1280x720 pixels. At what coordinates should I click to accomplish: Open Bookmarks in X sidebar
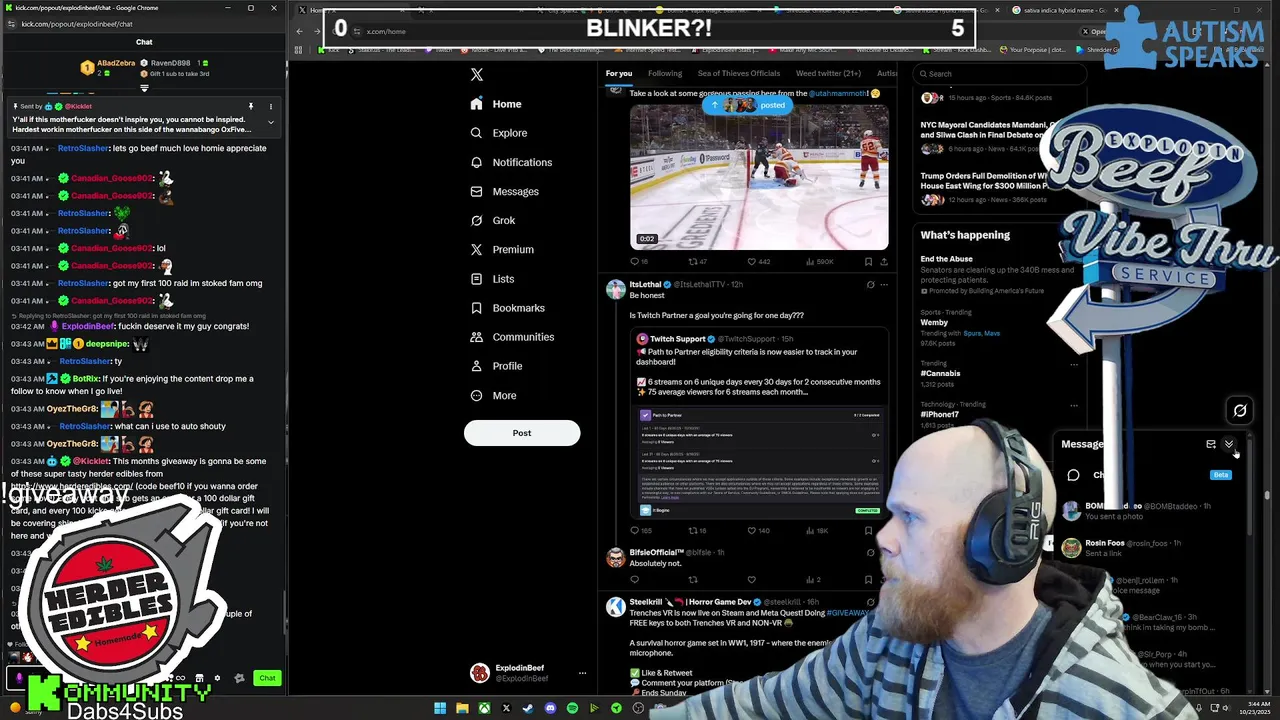[x=506, y=308]
